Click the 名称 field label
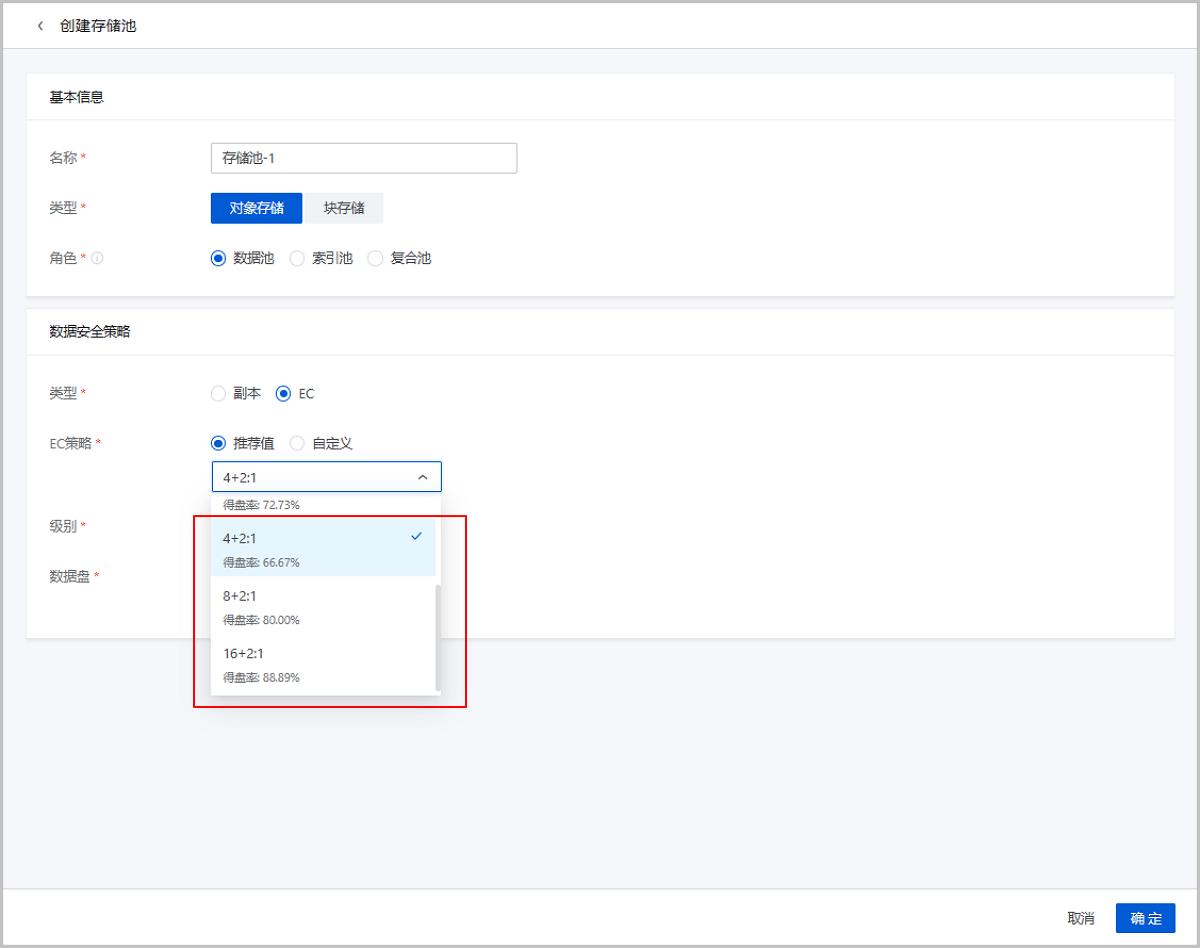 (x=63, y=158)
